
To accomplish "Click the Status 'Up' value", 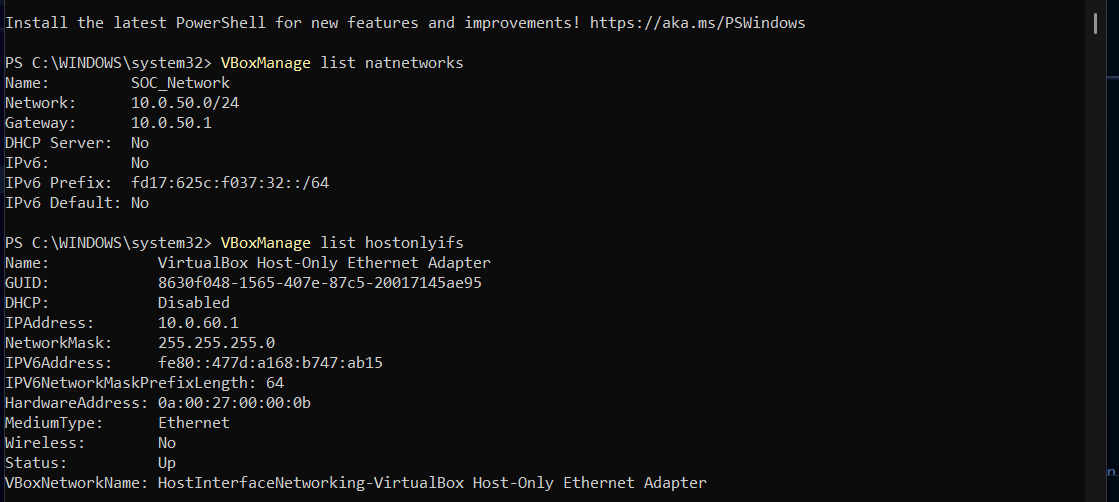I will pyautogui.click(x=167, y=463).
